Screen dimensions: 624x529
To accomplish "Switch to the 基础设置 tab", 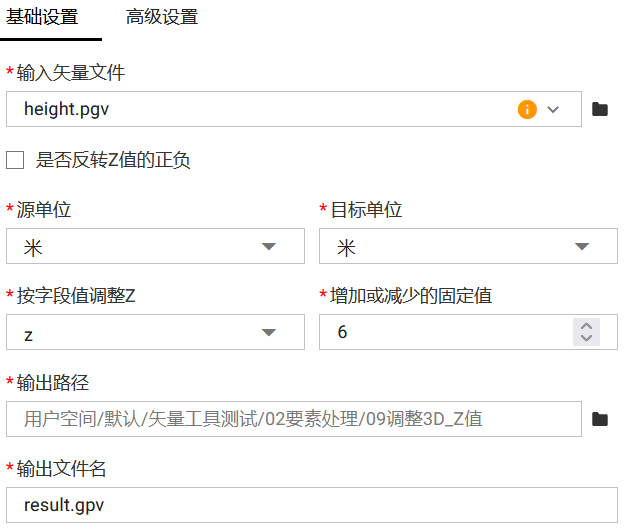I will click(x=43, y=18).
